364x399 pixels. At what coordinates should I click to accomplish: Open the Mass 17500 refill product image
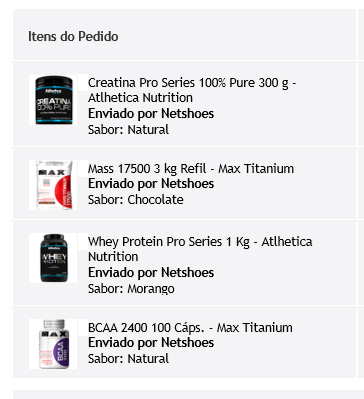point(53,185)
